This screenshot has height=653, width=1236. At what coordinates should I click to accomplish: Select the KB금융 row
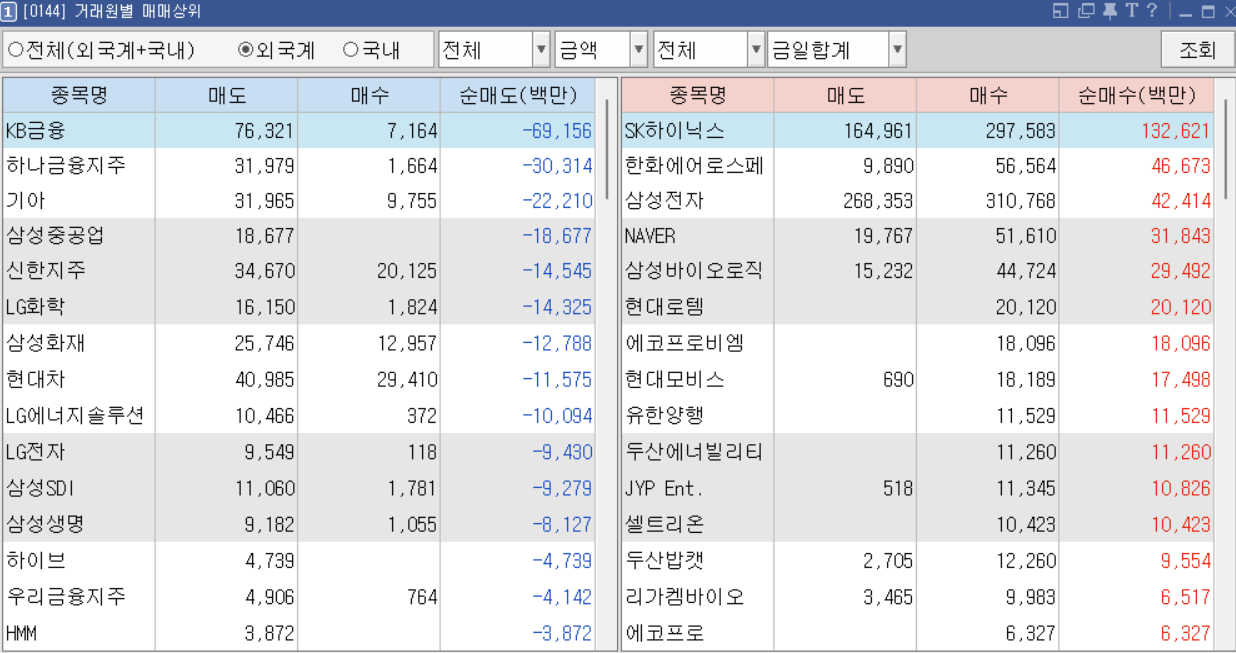[299, 130]
